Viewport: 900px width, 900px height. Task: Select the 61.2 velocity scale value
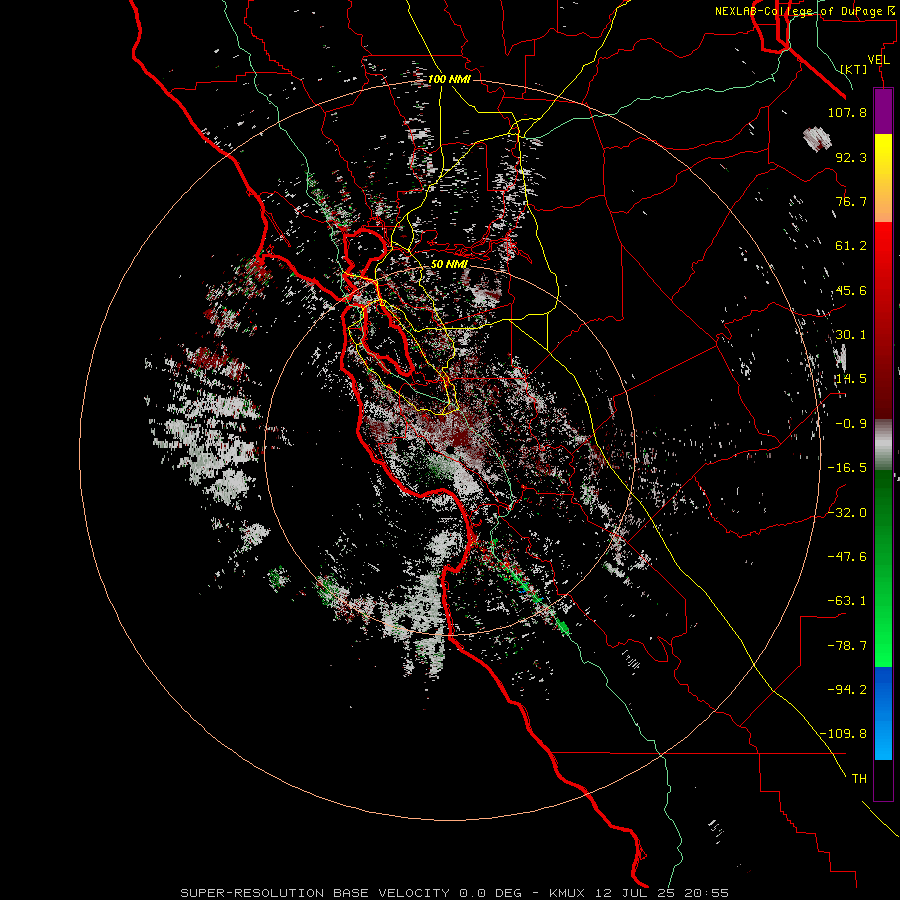click(851, 246)
